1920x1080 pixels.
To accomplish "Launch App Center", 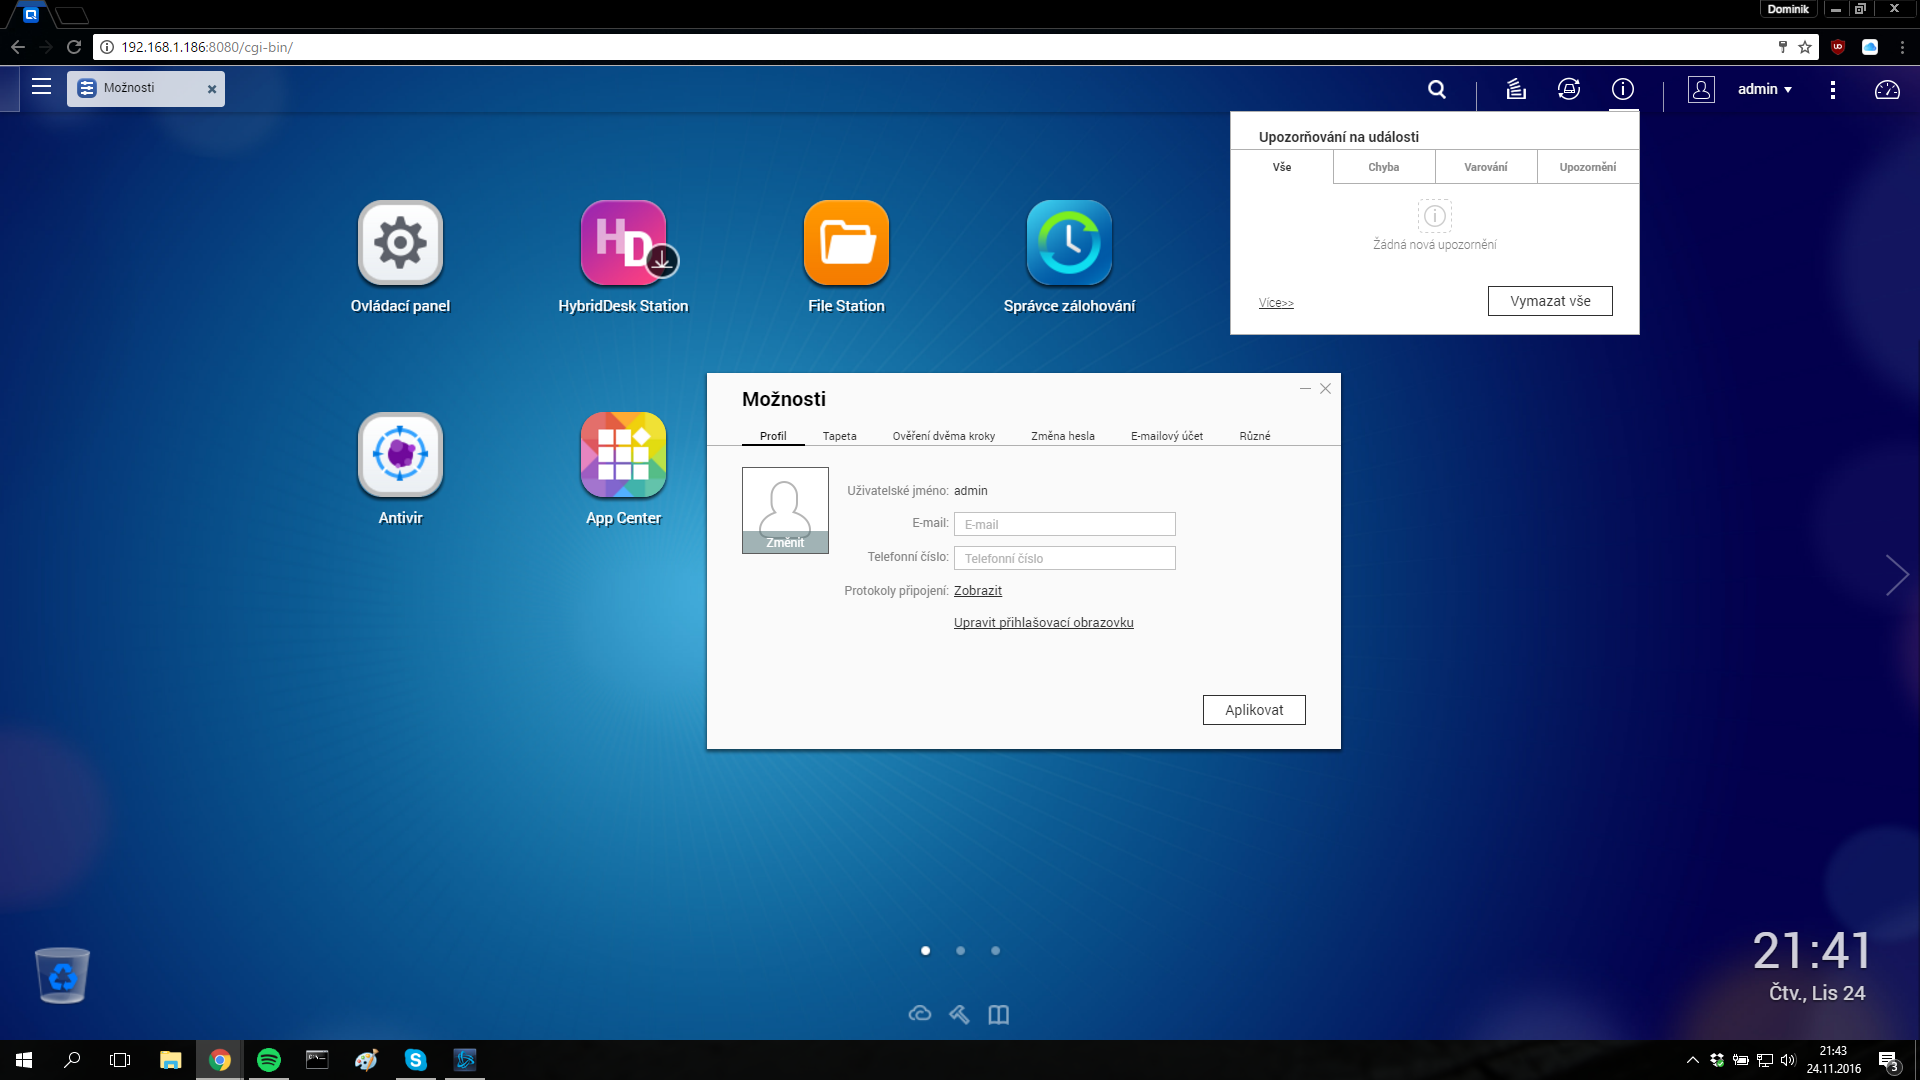I will (x=623, y=455).
